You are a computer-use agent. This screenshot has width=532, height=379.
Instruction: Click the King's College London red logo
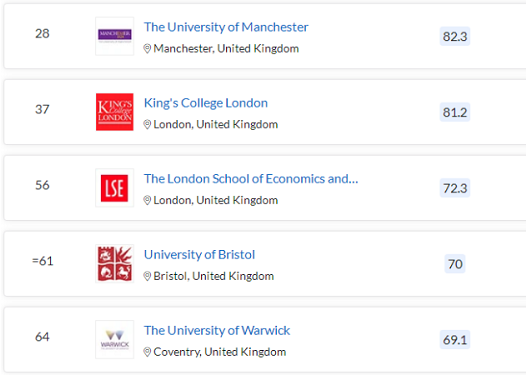tap(115, 112)
